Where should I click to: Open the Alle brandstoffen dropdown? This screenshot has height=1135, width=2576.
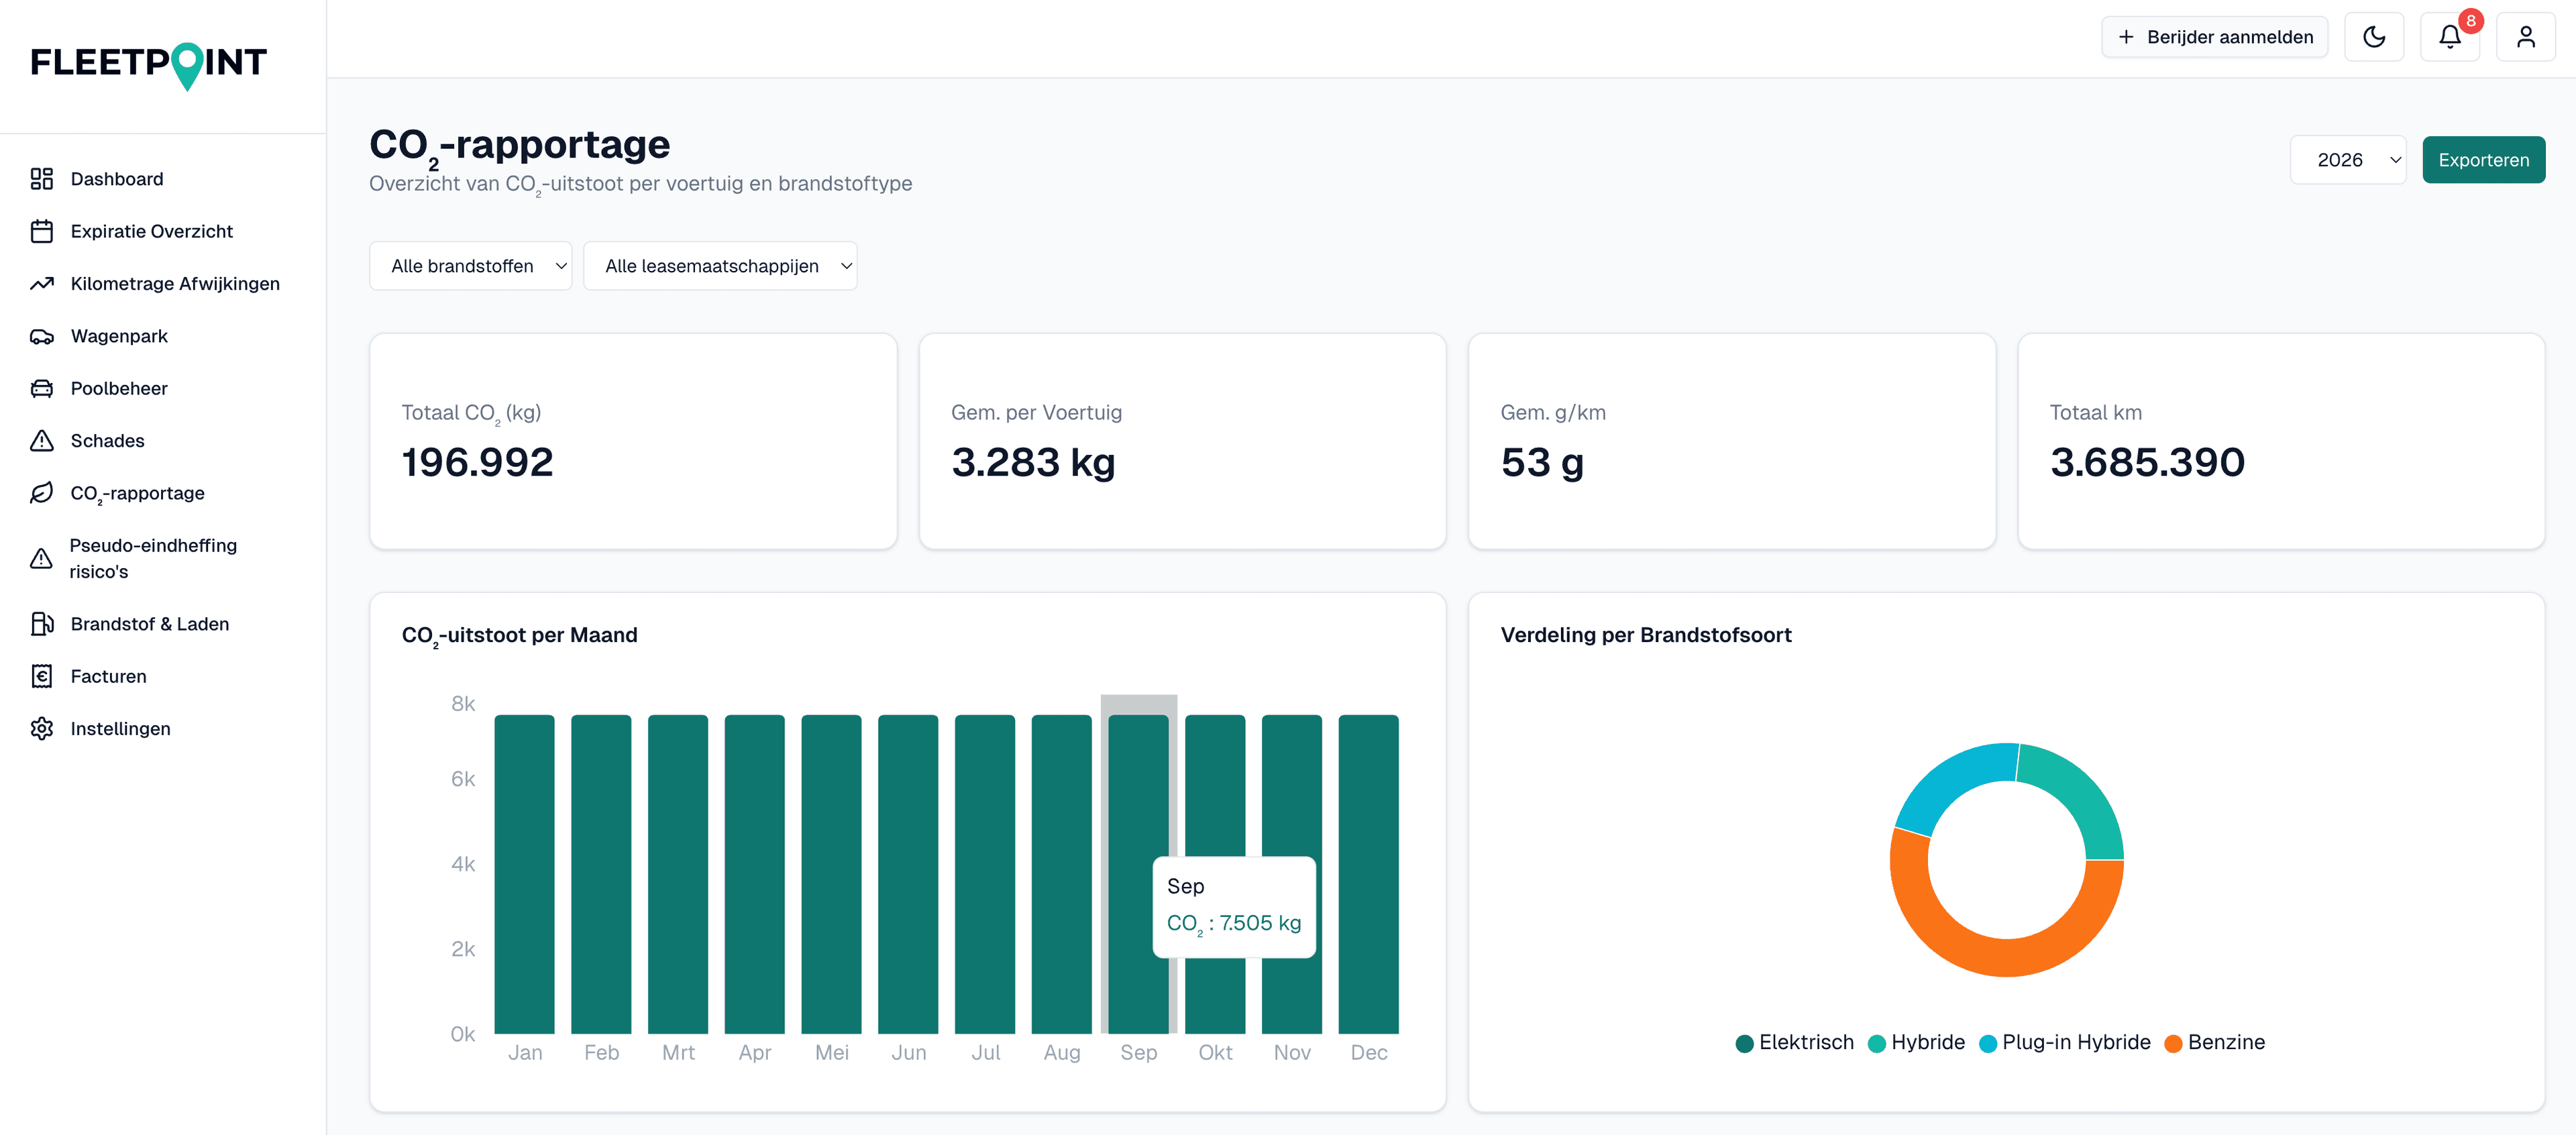470,266
